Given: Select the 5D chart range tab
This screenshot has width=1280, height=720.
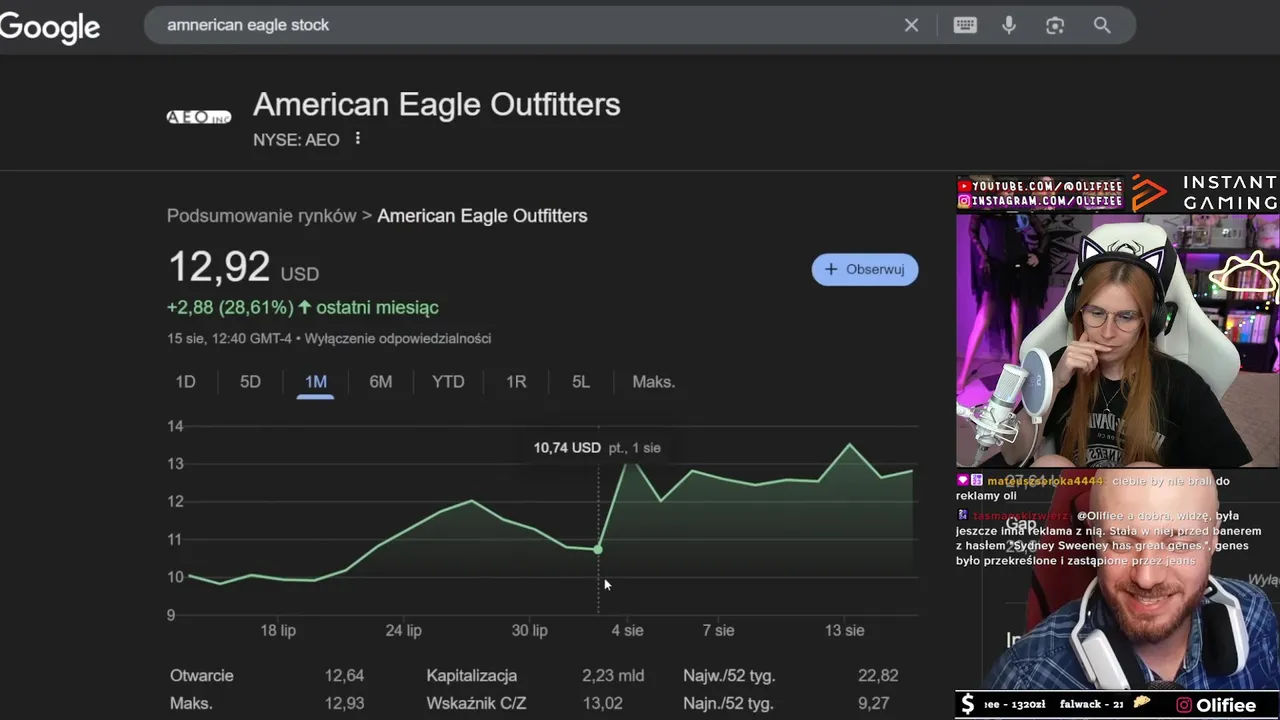Looking at the screenshot, I should coord(250,382).
